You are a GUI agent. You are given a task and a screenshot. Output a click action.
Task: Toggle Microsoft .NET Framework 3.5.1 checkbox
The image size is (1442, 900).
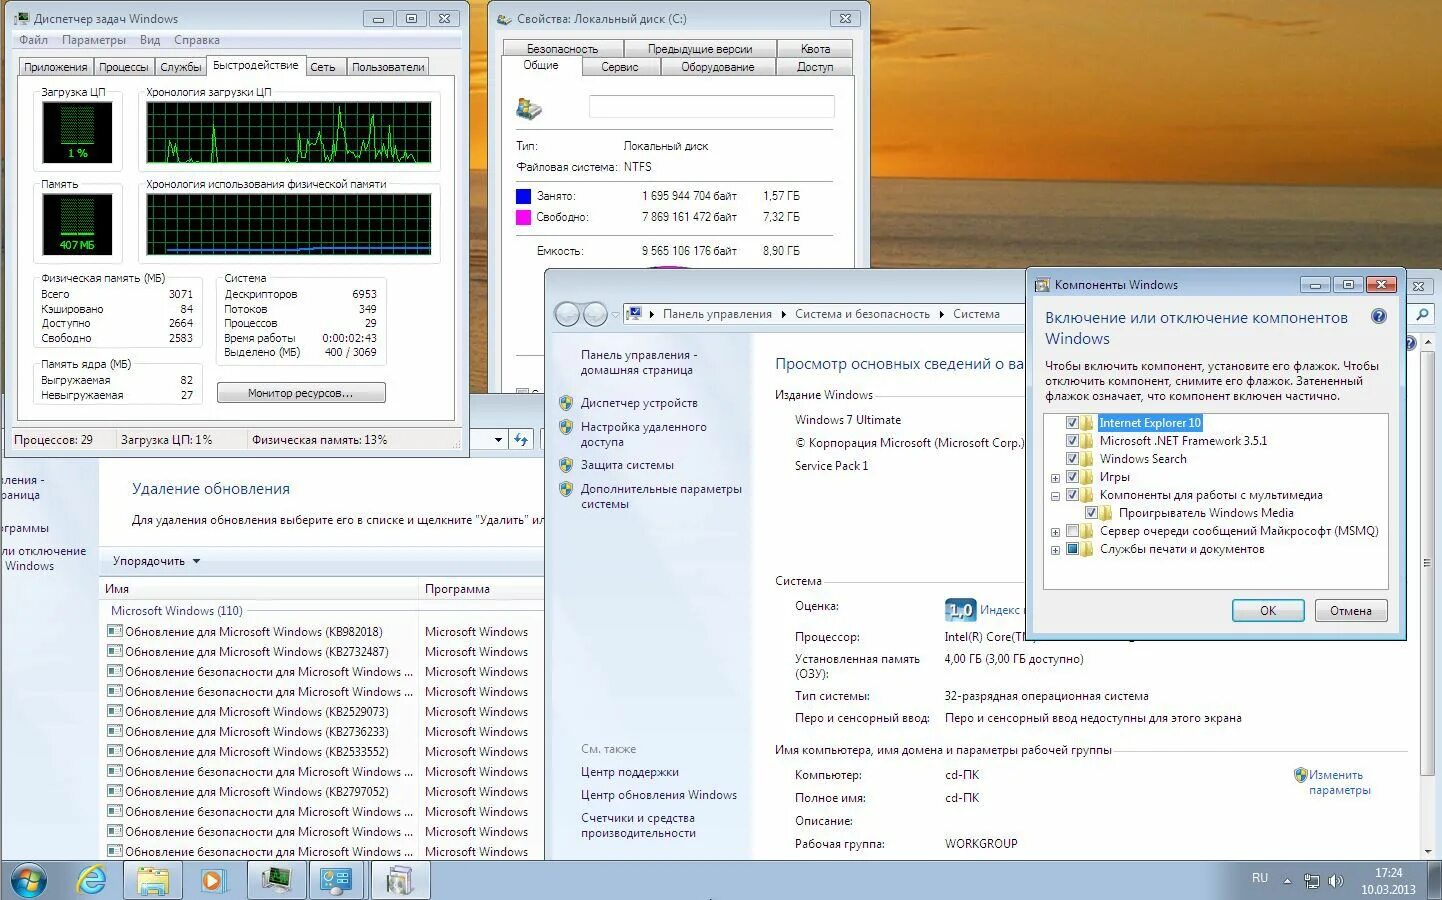[1072, 441]
